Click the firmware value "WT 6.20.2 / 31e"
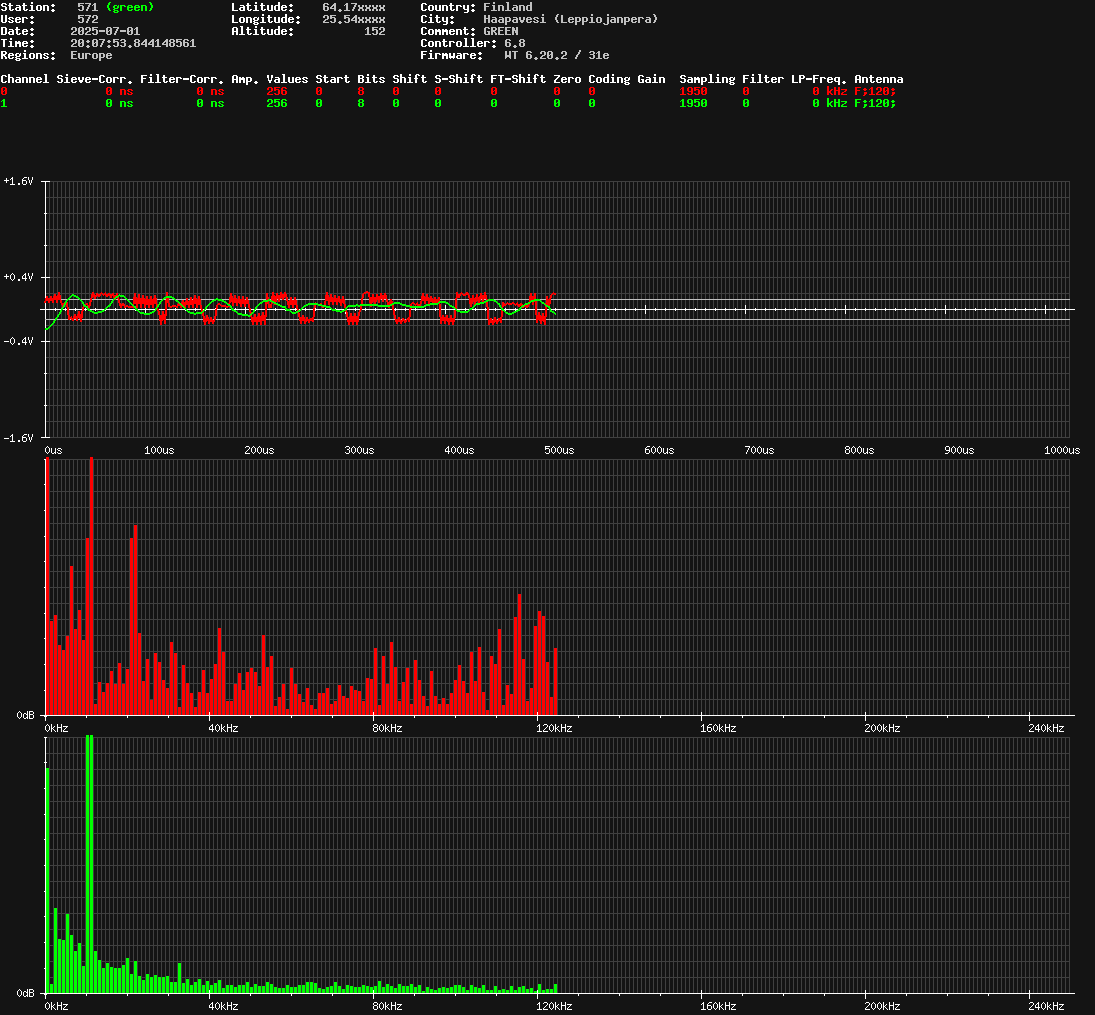The width and height of the screenshot is (1095, 1015). [557, 54]
